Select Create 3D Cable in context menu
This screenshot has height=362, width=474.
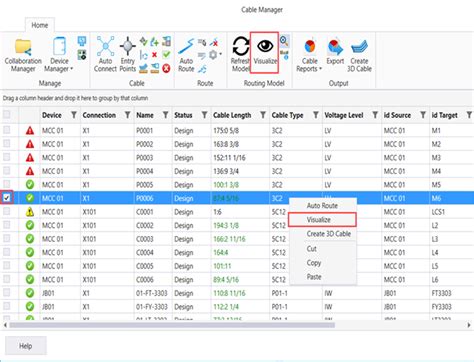pyautogui.click(x=329, y=234)
